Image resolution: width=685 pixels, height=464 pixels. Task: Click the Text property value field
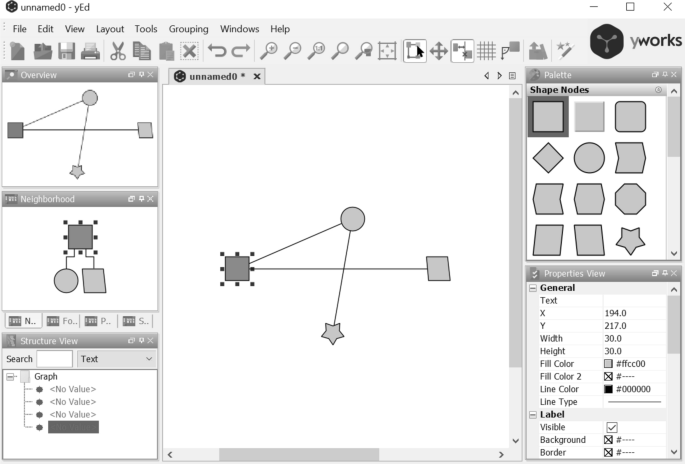coord(634,301)
